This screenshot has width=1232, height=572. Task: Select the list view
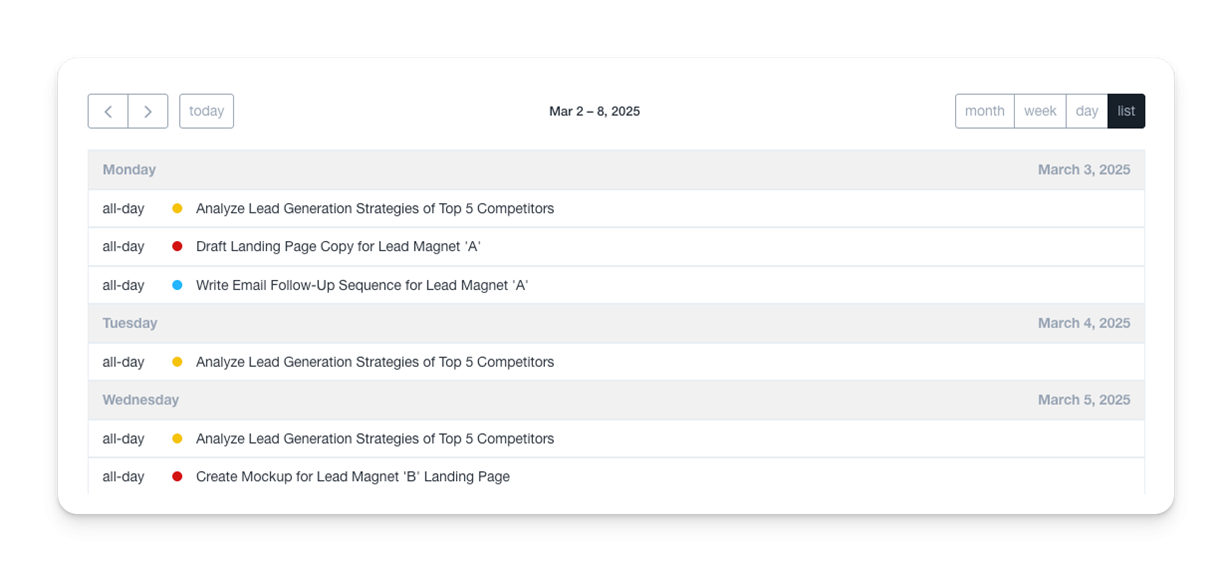click(1126, 111)
